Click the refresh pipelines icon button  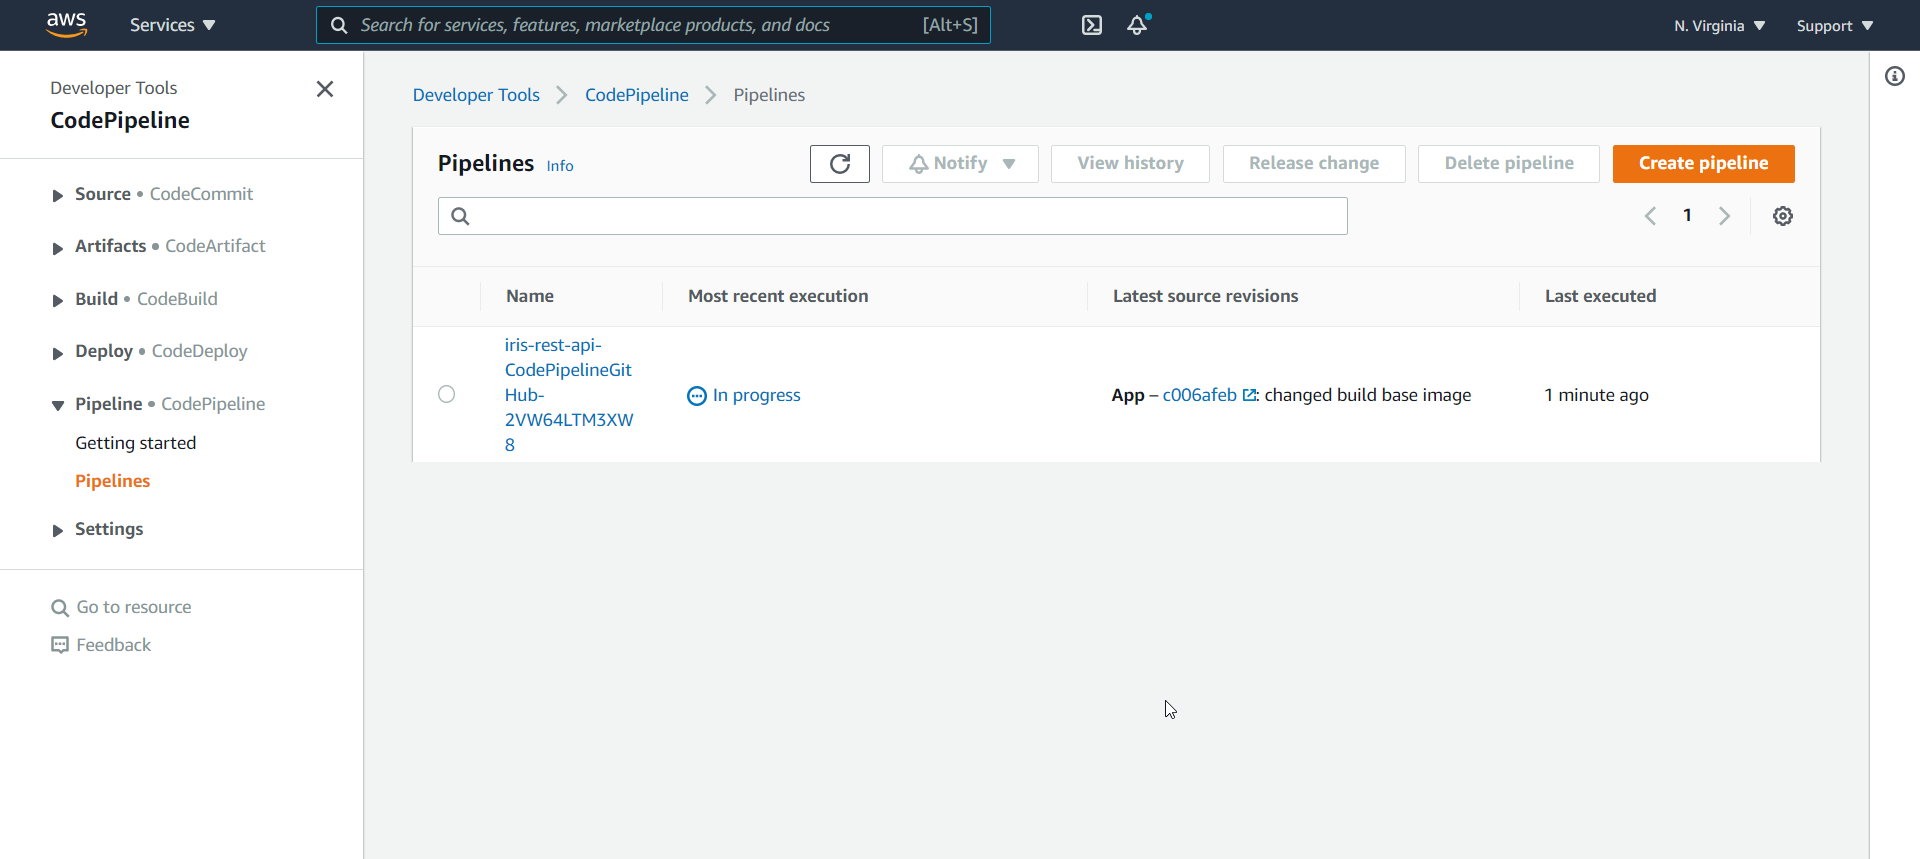(x=839, y=164)
